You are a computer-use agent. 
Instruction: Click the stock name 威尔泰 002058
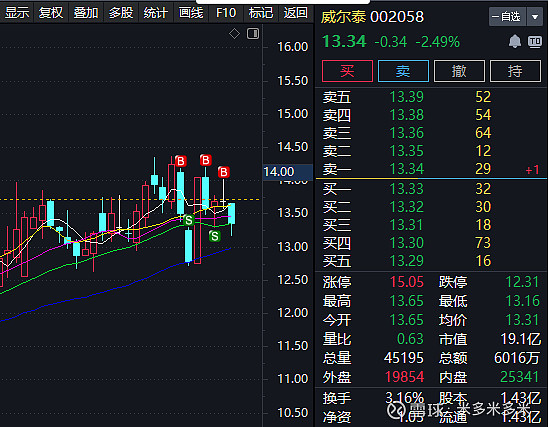pyautogui.click(x=372, y=17)
